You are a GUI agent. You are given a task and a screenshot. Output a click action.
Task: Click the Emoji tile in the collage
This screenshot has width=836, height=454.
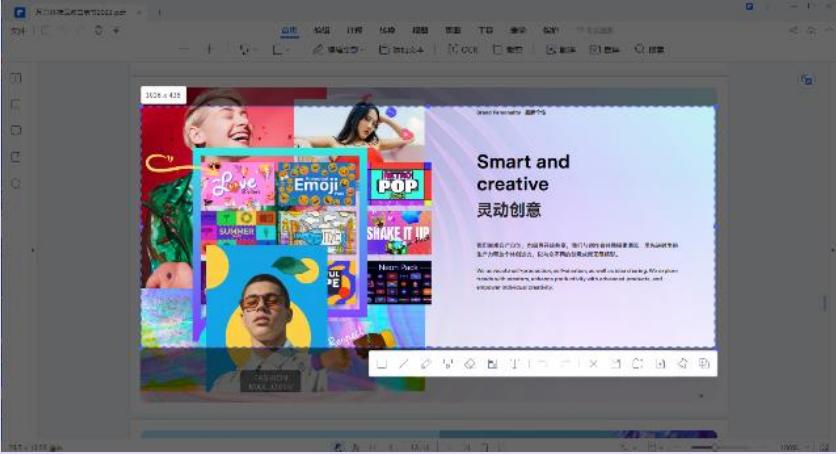(316, 184)
